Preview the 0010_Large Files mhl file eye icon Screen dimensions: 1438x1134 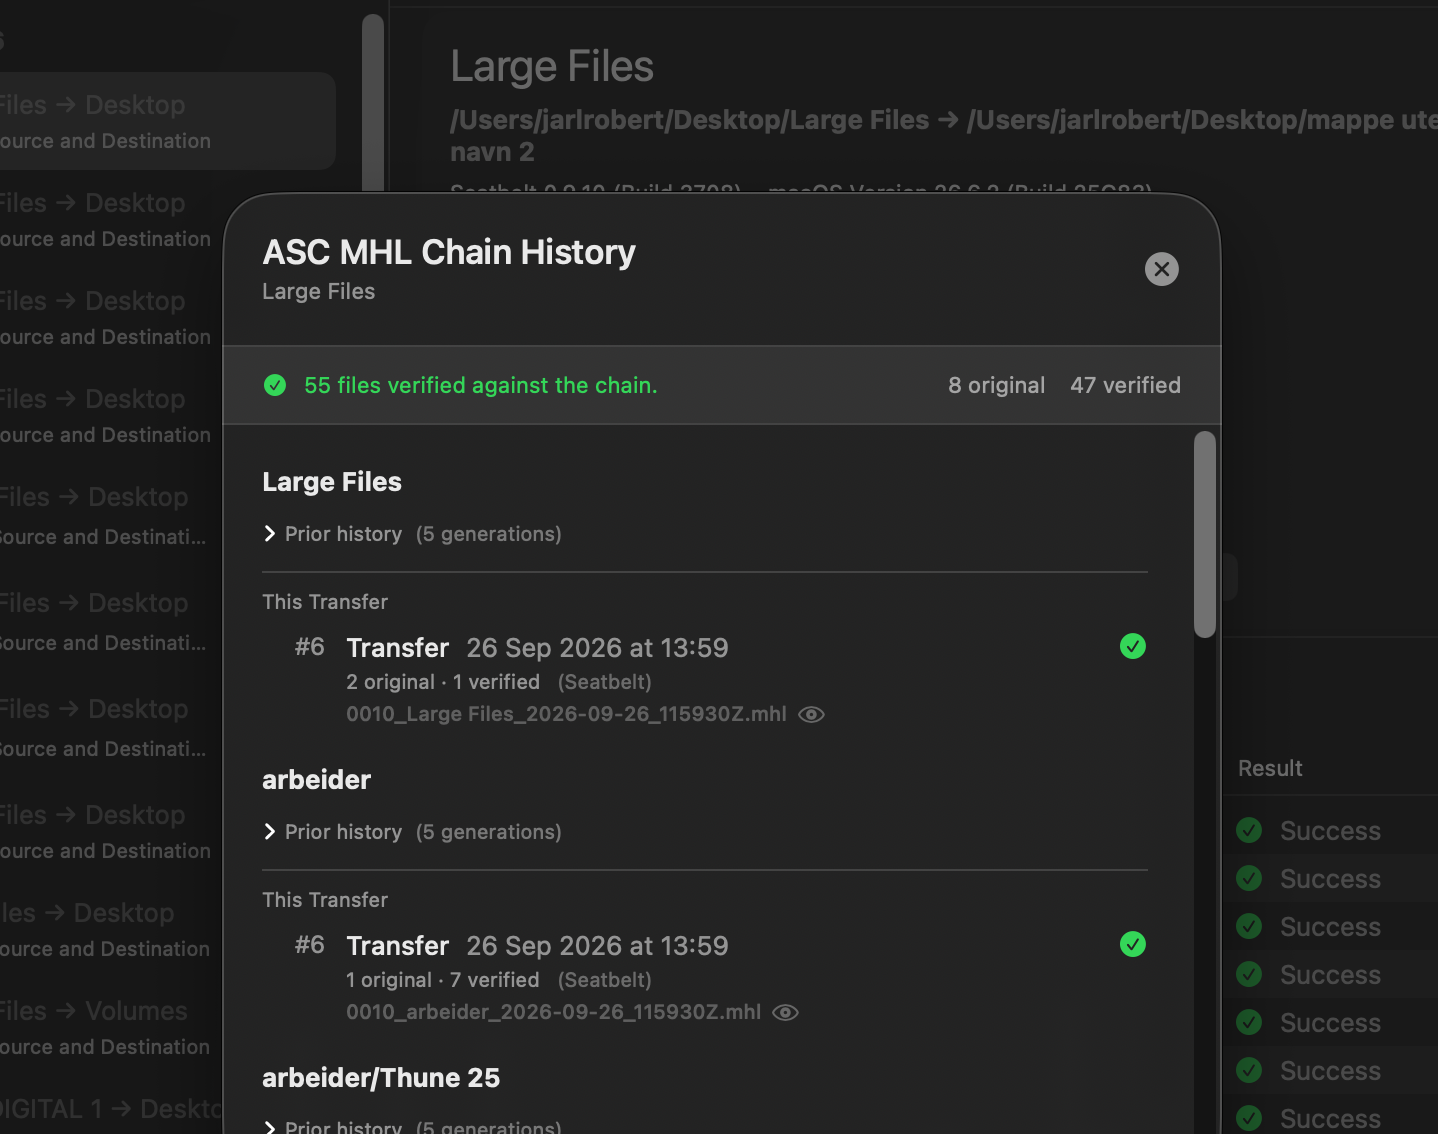coord(811,714)
